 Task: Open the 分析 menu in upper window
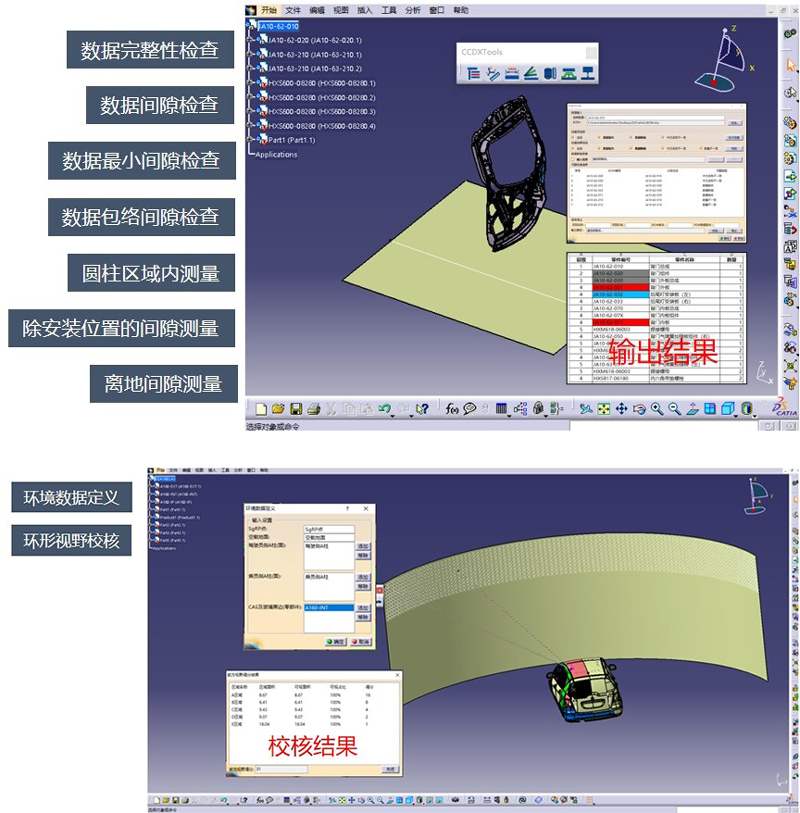(413, 10)
